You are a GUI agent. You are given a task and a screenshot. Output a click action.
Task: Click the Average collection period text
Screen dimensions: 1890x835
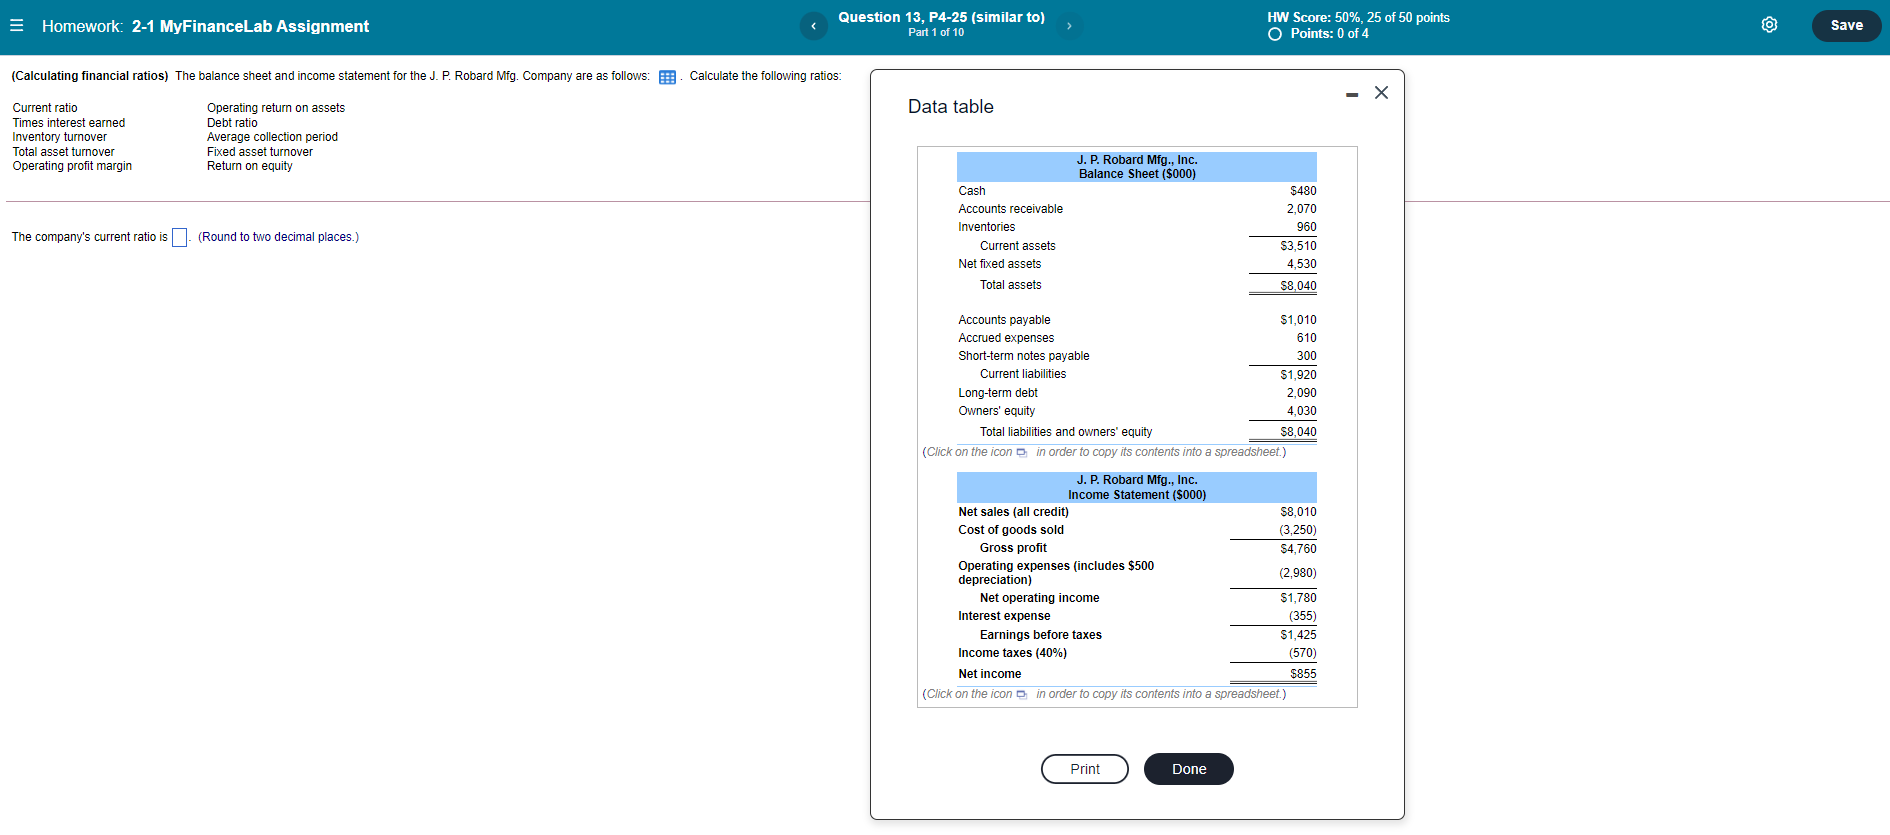tap(272, 137)
